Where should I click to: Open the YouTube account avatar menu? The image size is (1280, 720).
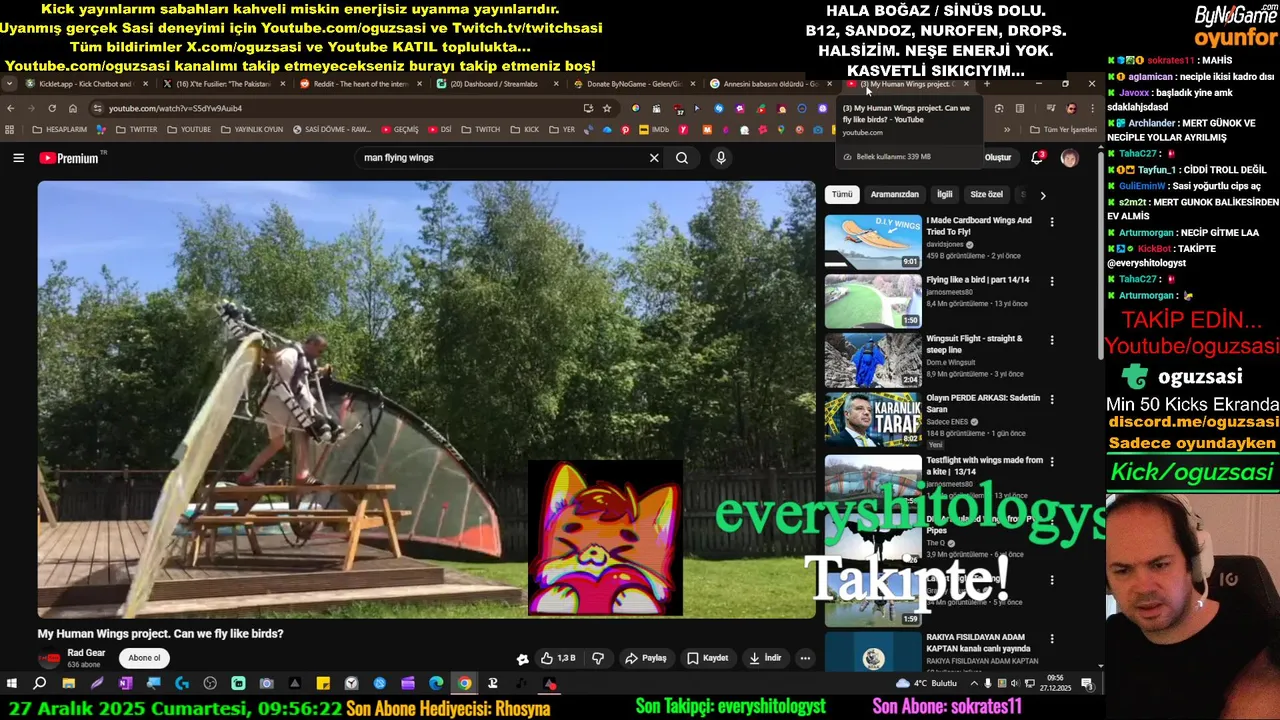1069,158
